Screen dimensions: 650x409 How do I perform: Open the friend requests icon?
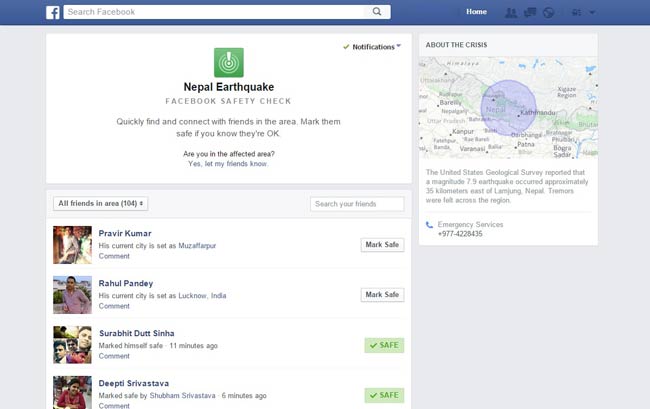[513, 13]
